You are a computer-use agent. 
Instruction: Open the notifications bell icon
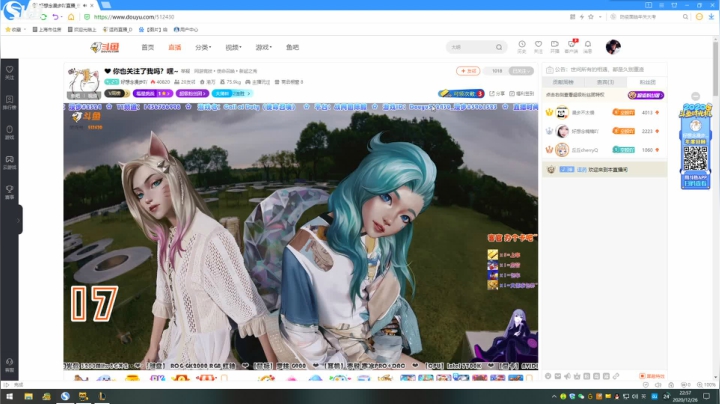pyautogui.click(x=588, y=46)
